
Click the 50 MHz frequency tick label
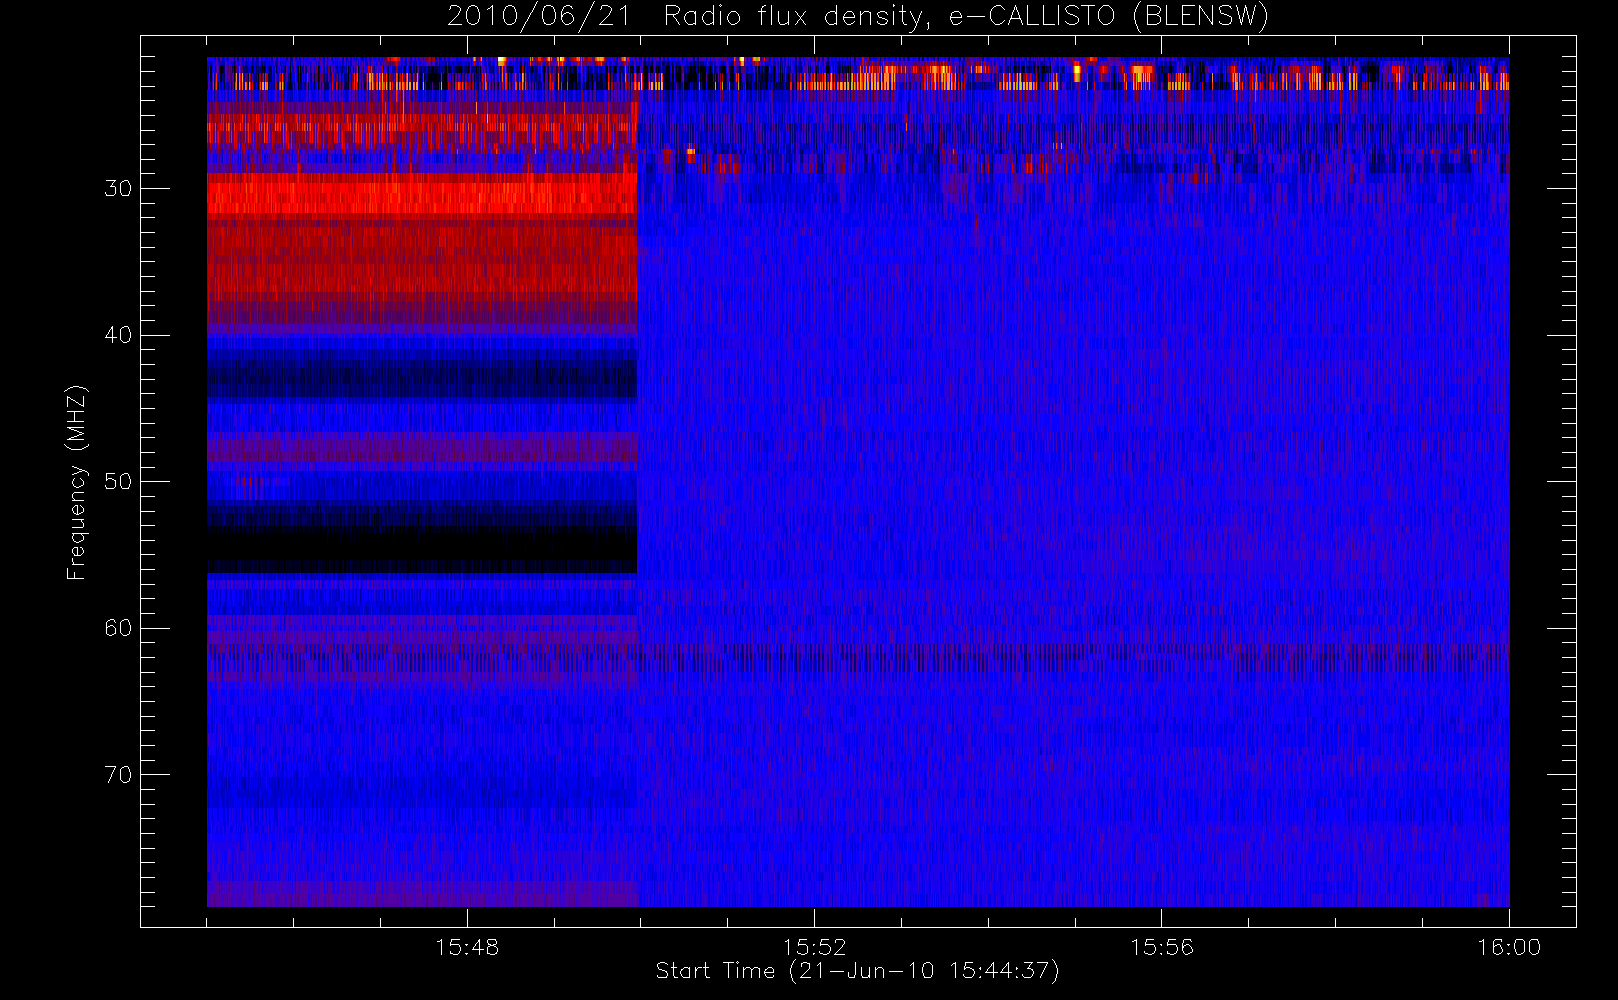click(118, 482)
